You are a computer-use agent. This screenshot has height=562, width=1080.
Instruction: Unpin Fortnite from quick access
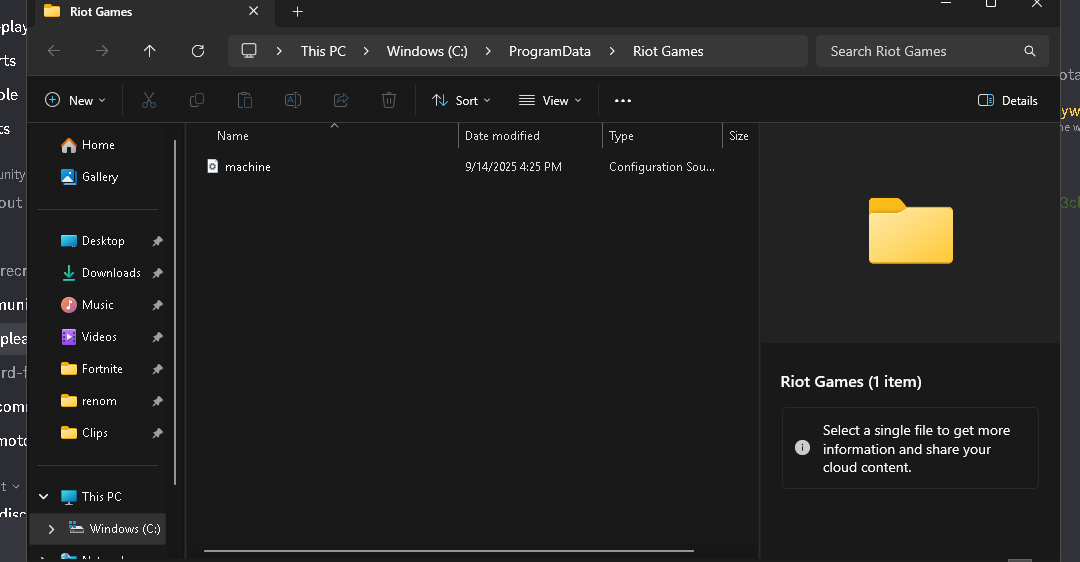pyautogui.click(x=158, y=369)
